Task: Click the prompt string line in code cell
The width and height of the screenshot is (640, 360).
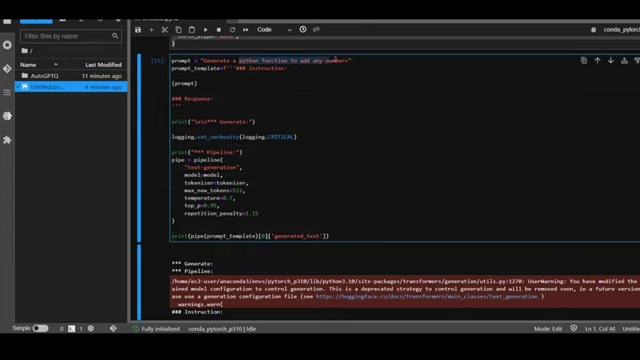Action: point(261,61)
